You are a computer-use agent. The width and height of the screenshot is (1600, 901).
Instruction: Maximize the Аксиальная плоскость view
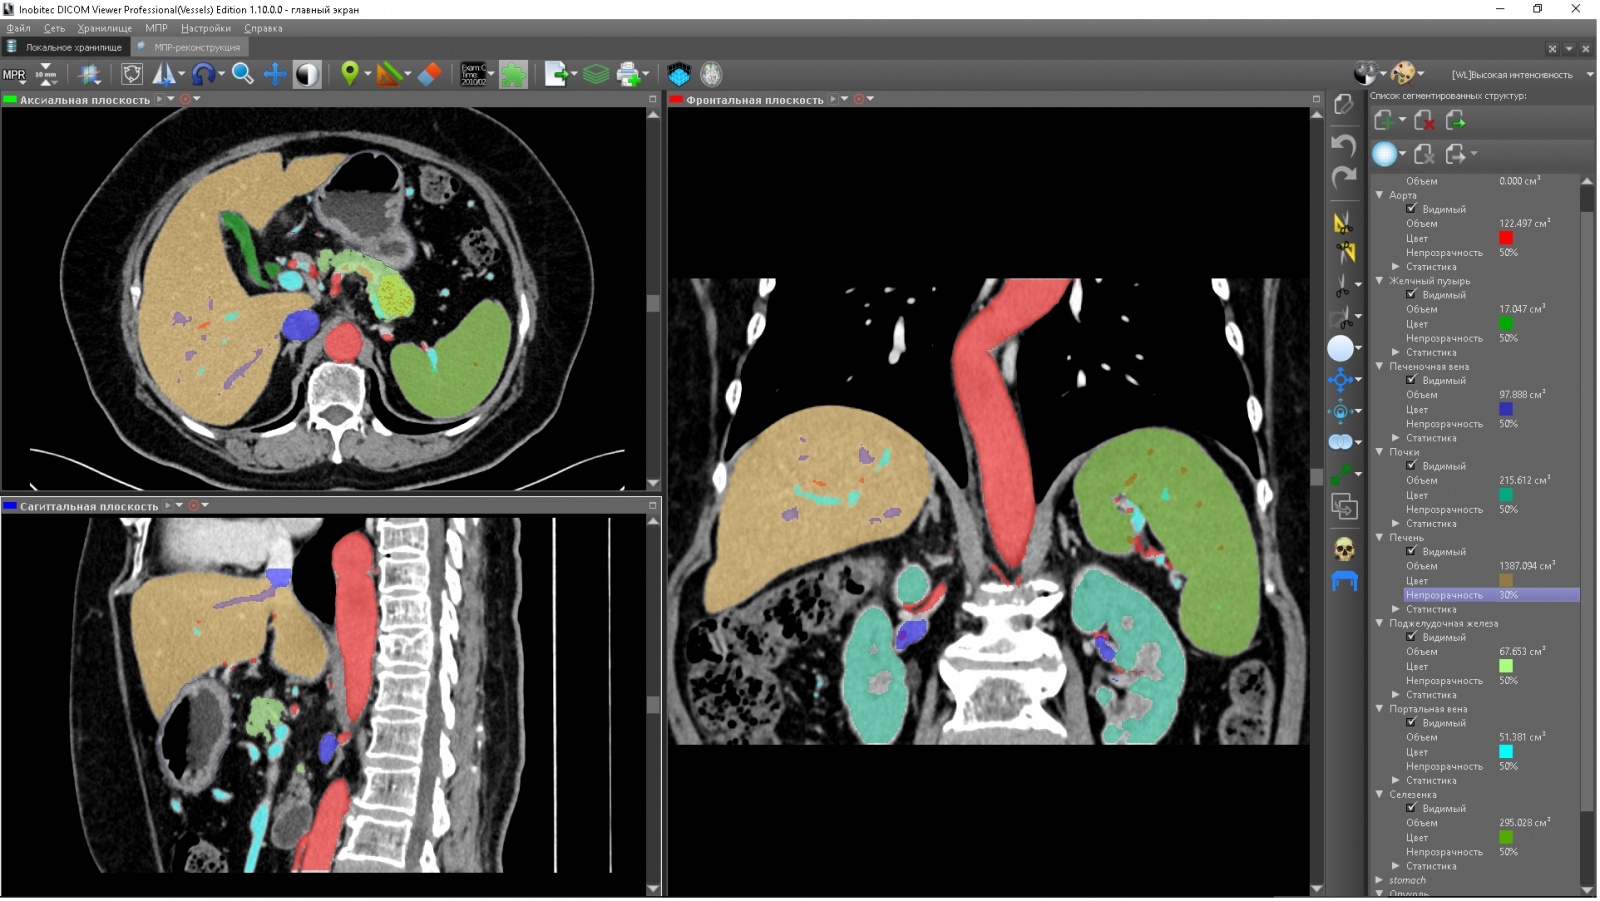pos(652,99)
